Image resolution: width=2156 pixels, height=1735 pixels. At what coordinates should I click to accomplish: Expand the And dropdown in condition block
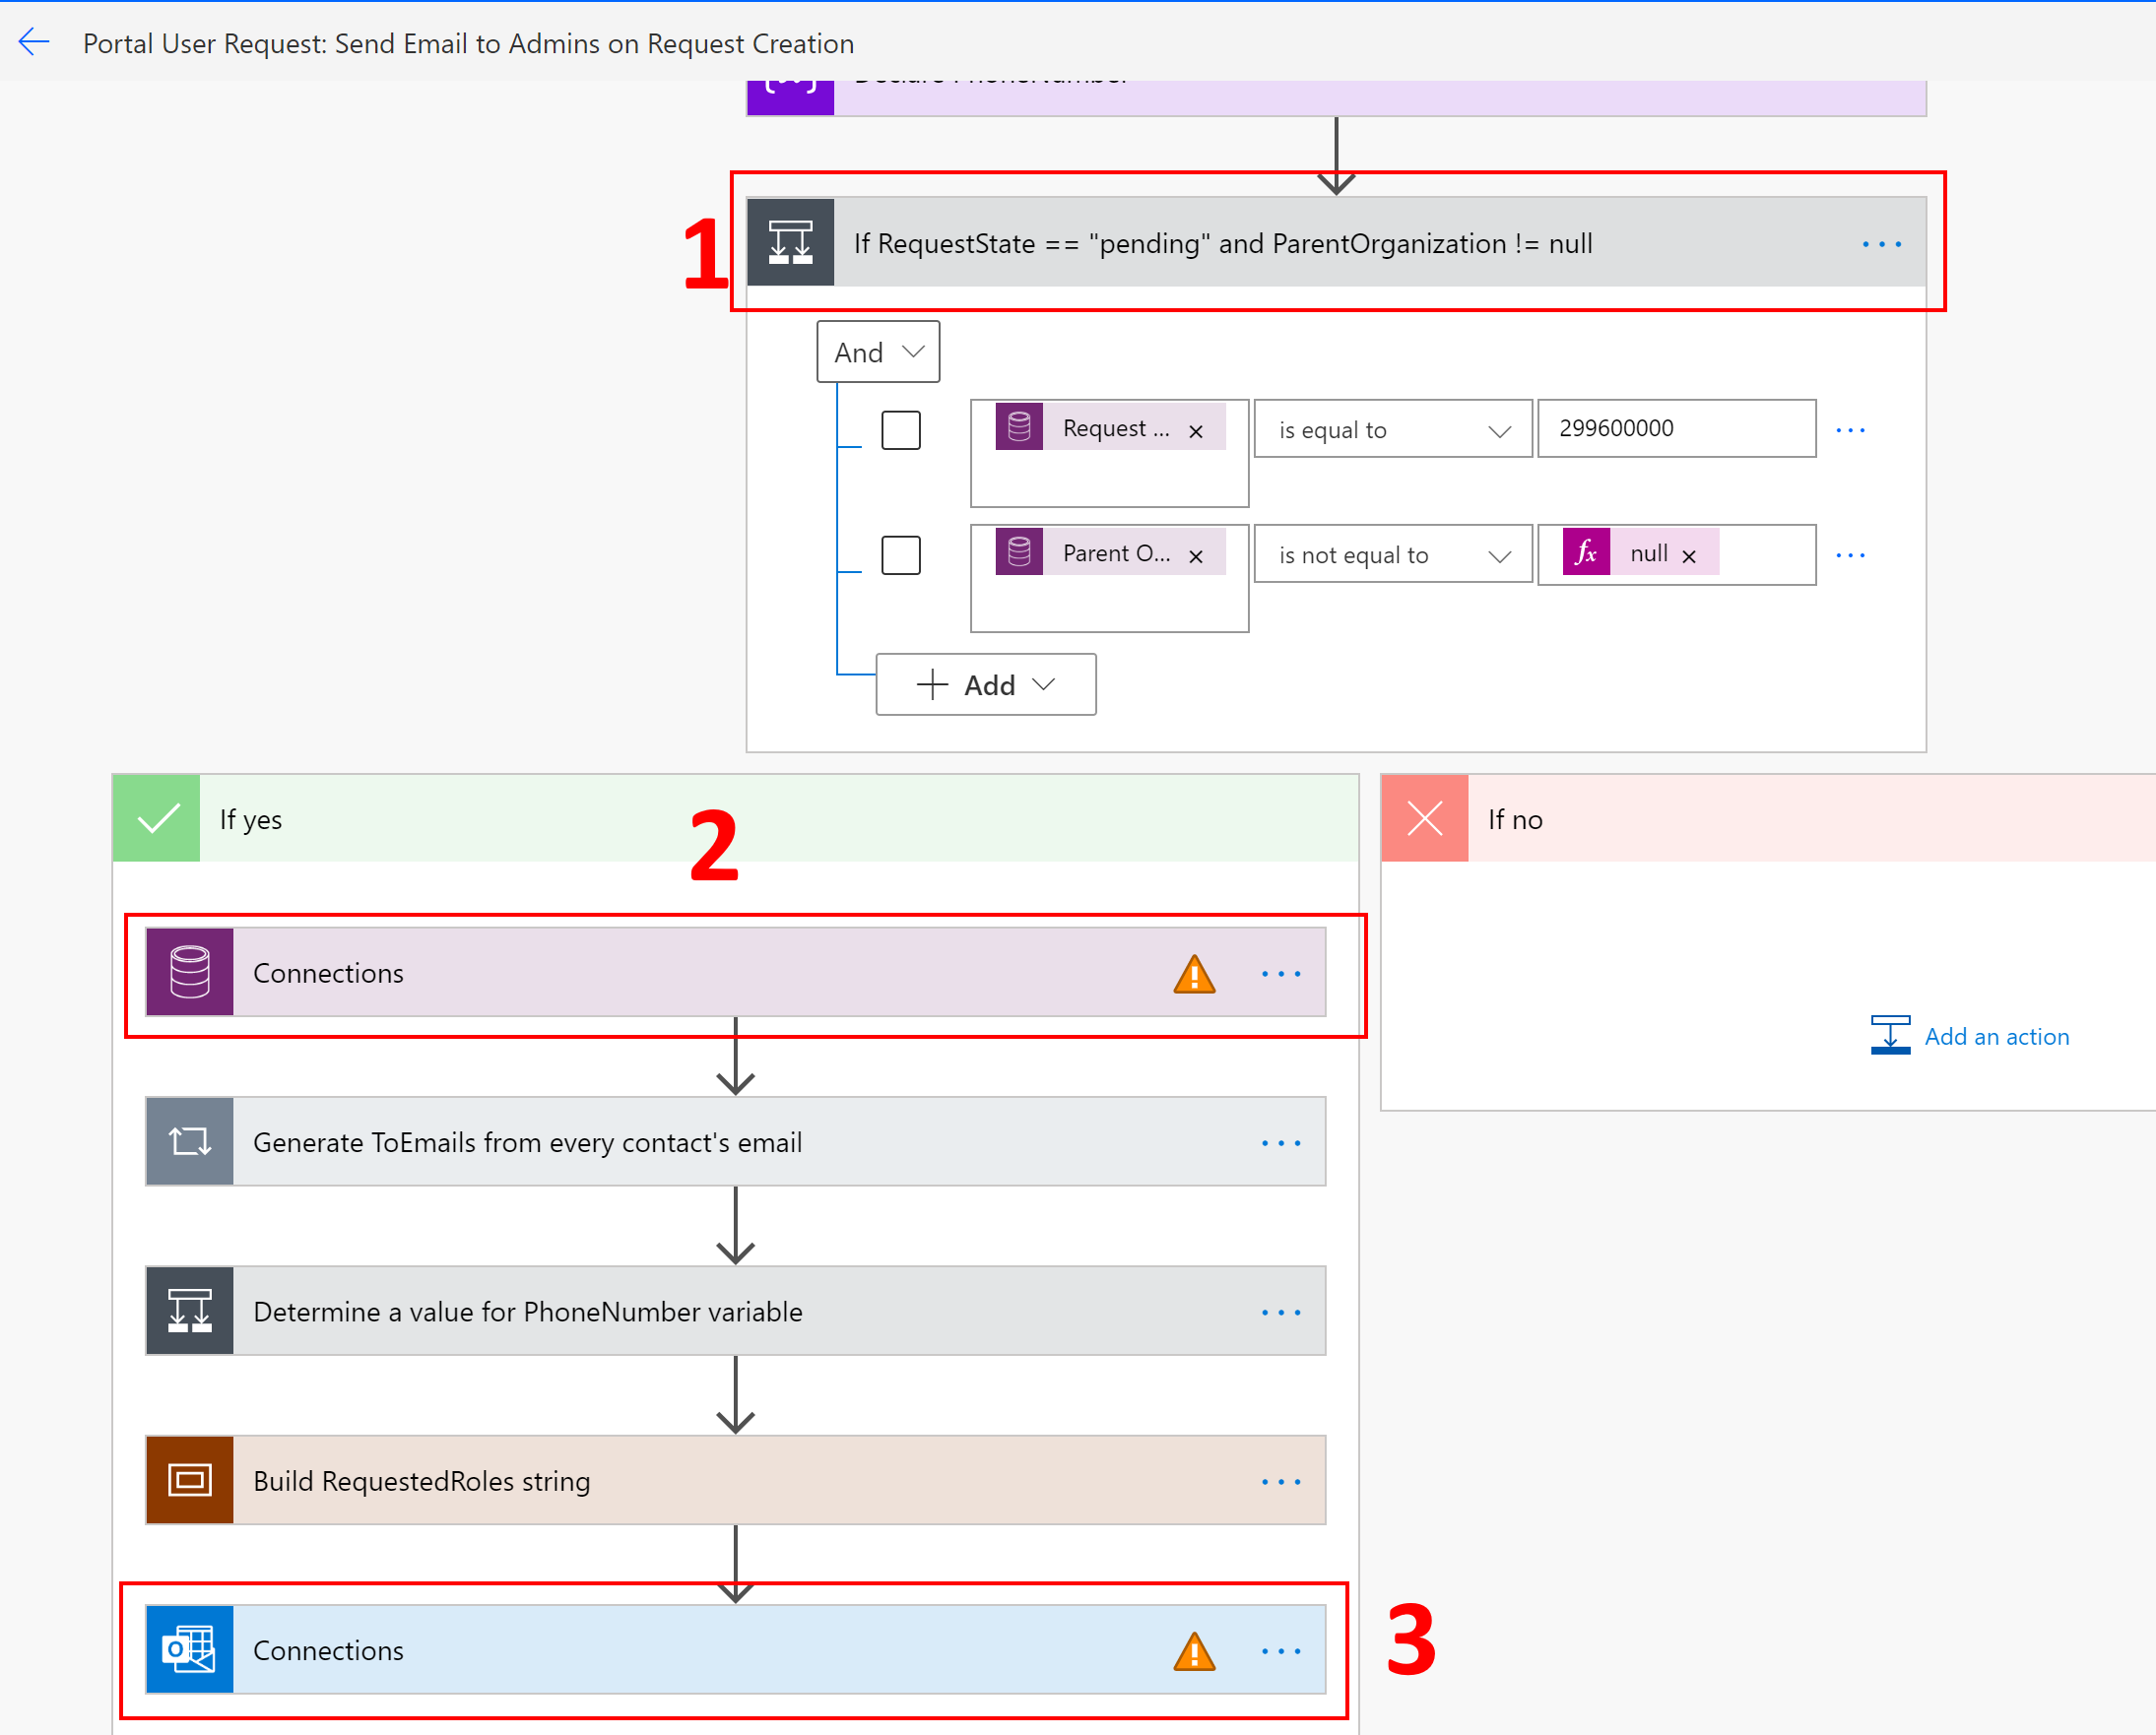tap(882, 351)
